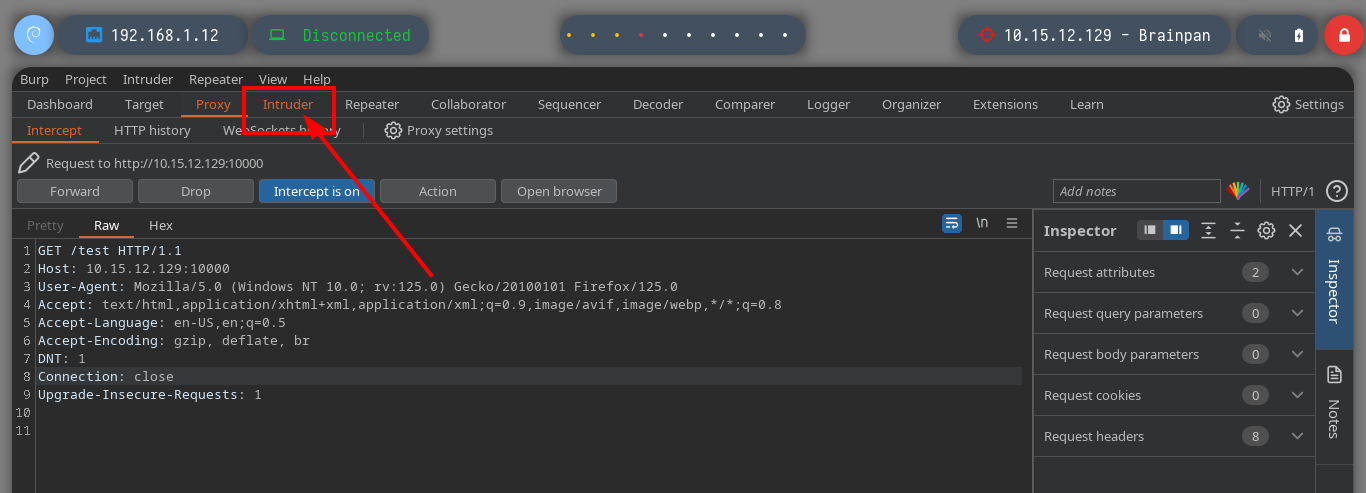Click the 'User-Agent' header line
The width and height of the screenshot is (1366, 493).
[x=358, y=287]
